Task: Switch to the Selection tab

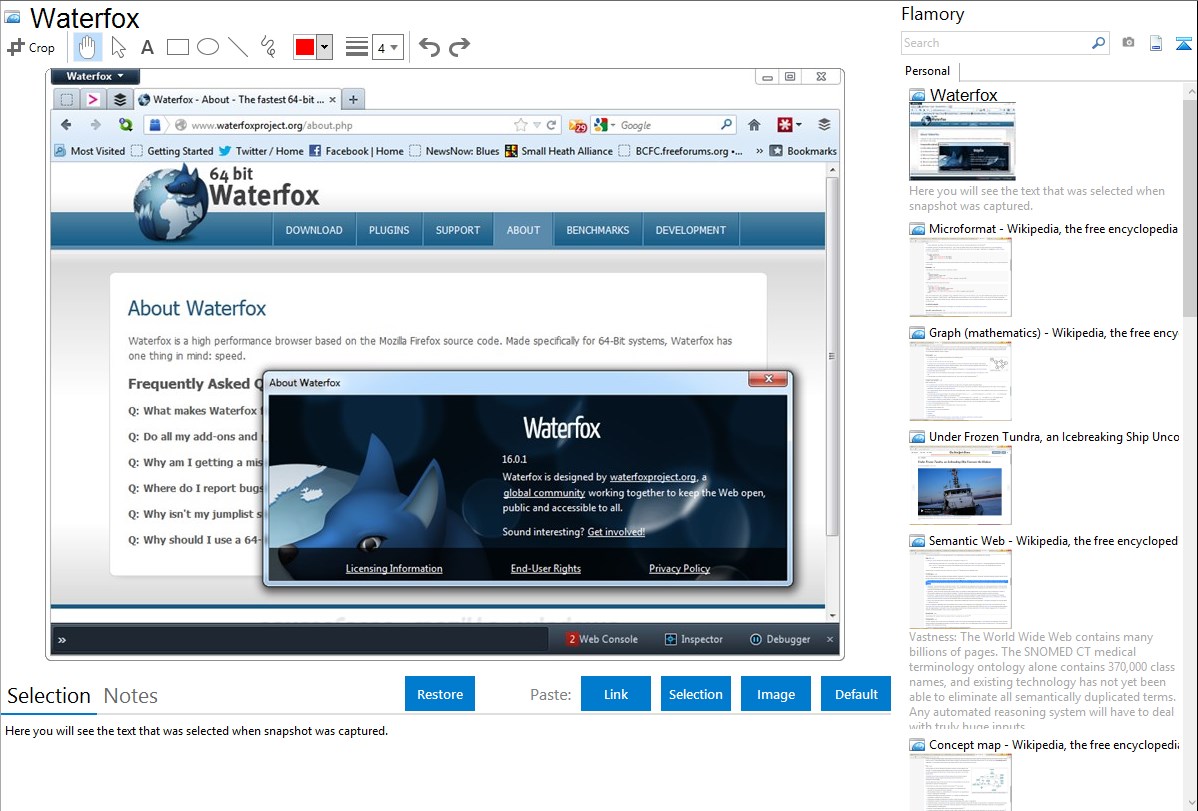Action: click(x=49, y=696)
